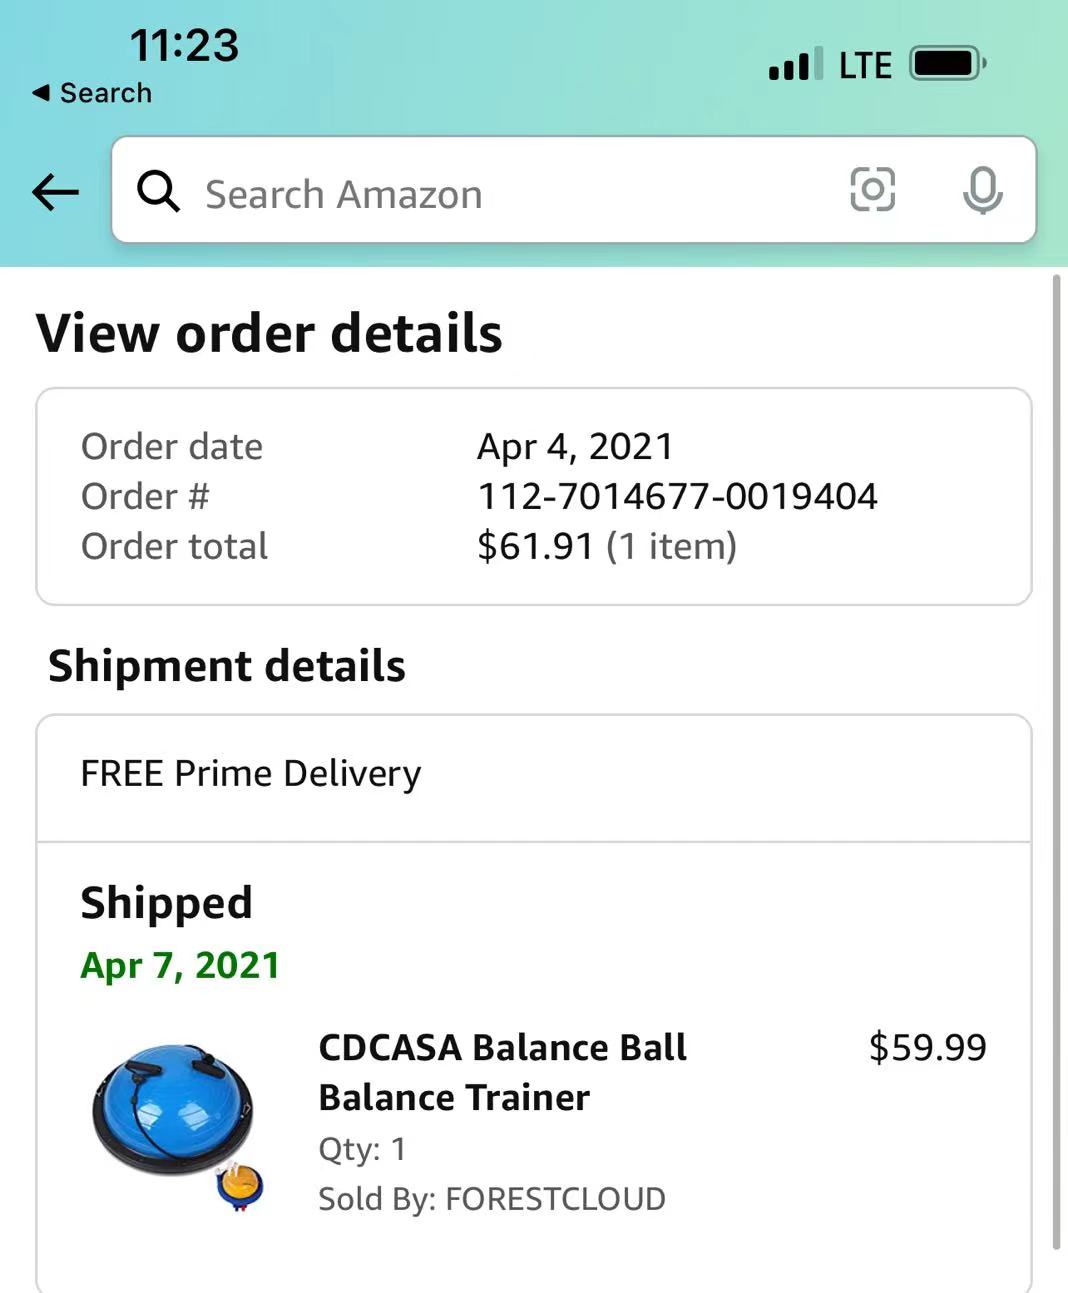
Task: Tap the green Apr 7, 2021 shipped date
Action: (180, 965)
